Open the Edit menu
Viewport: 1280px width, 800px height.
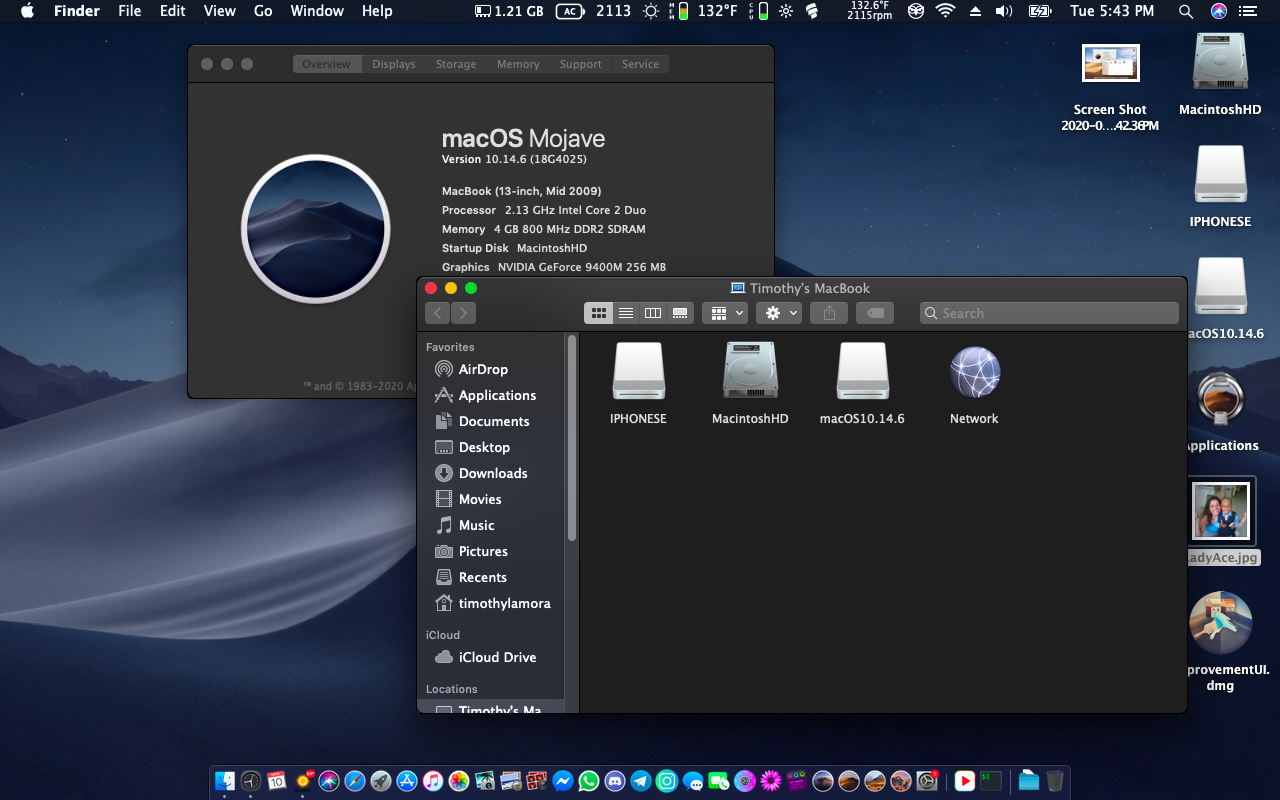pyautogui.click(x=173, y=11)
